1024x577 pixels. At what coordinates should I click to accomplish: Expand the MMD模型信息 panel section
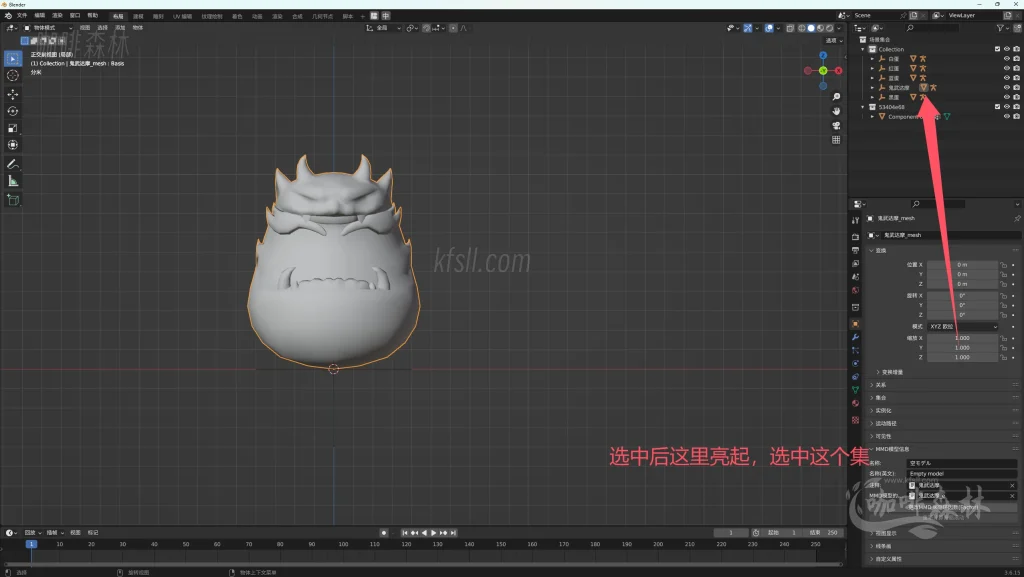(891, 449)
